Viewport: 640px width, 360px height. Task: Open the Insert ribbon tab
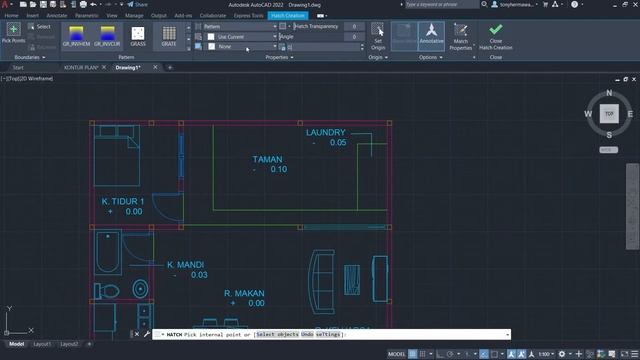32,16
